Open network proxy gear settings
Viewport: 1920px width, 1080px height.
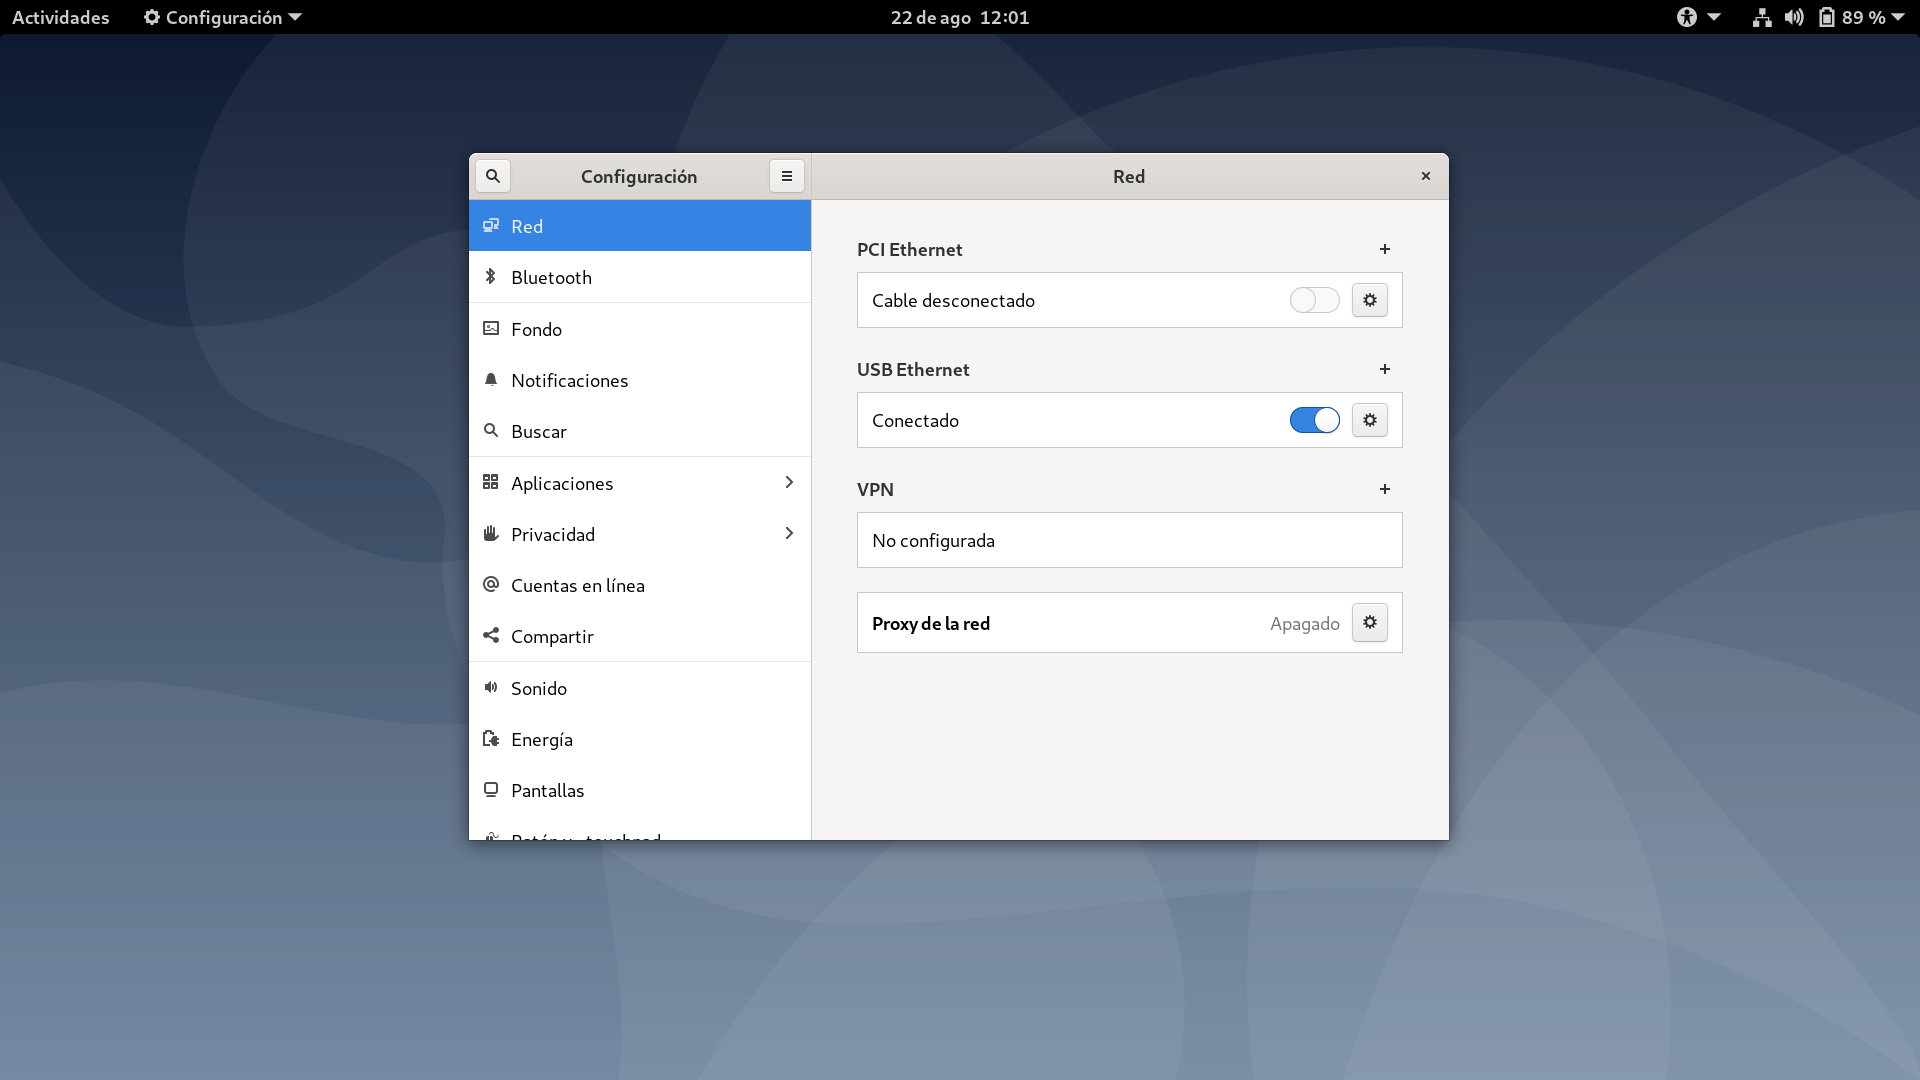(1369, 622)
